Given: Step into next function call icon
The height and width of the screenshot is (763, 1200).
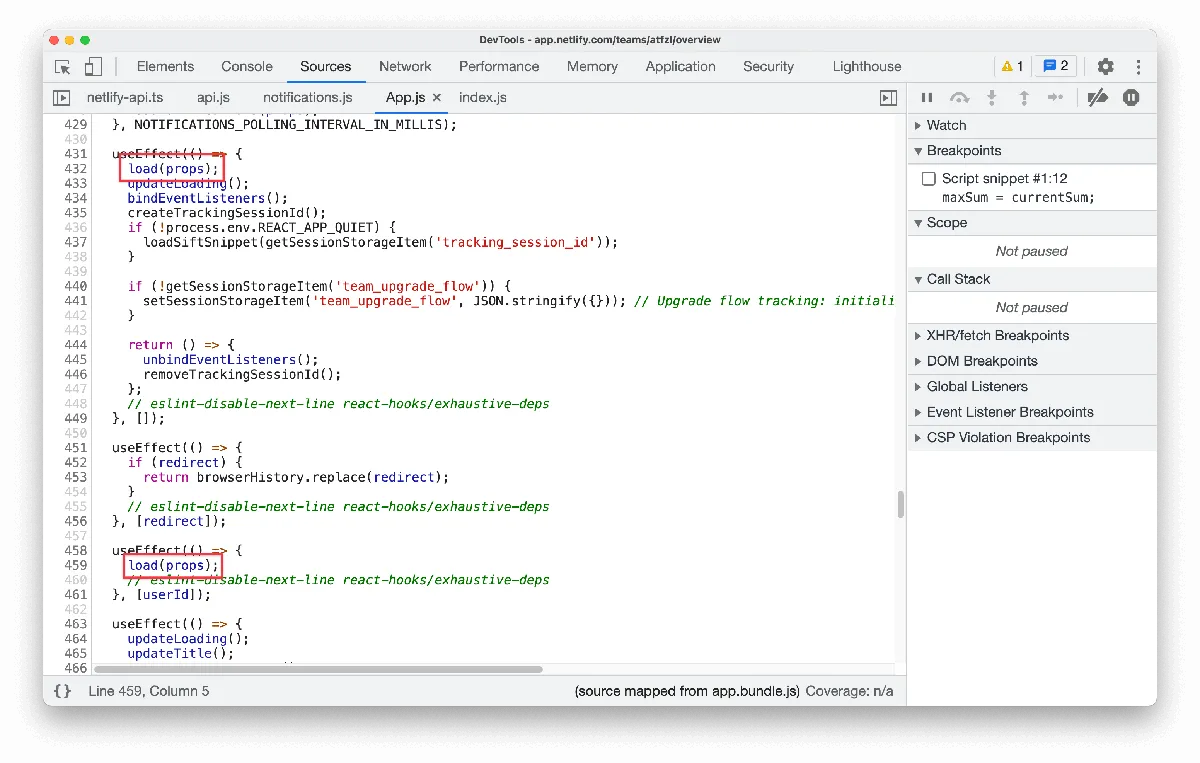Looking at the screenshot, I should pos(992,98).
